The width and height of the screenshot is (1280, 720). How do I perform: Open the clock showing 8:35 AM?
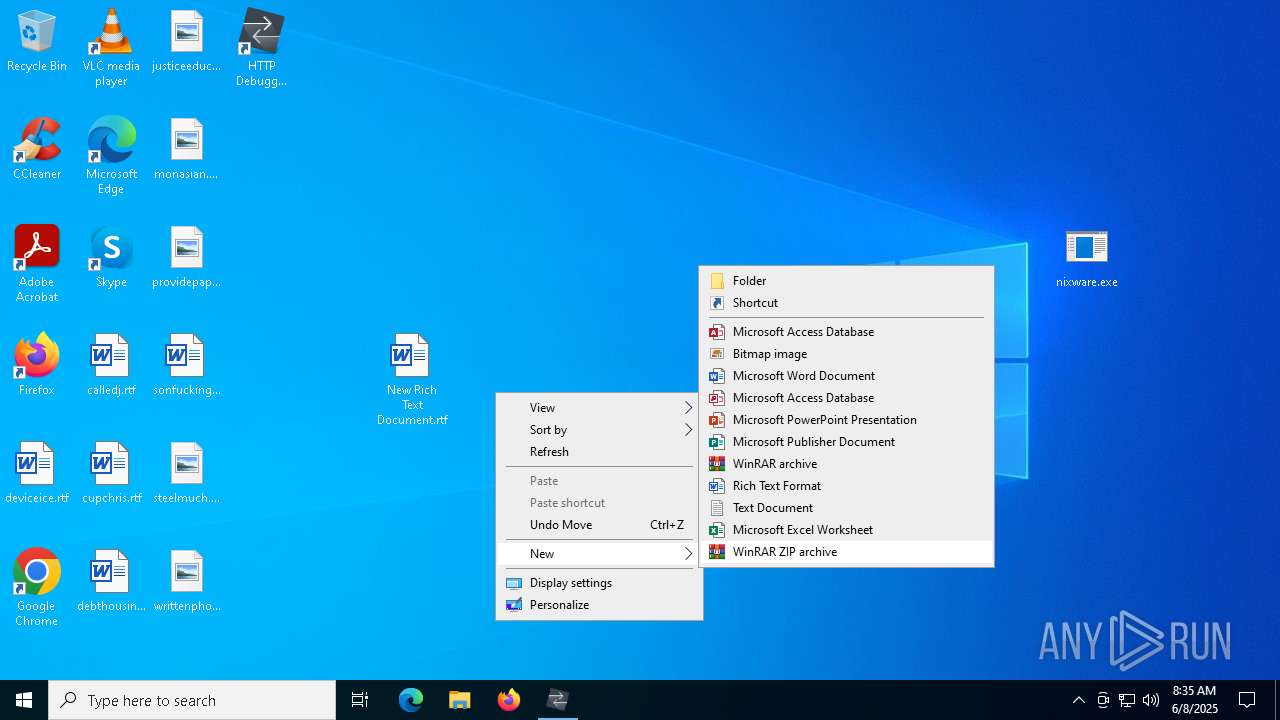pyautogui.click(x=1194, y=700)
